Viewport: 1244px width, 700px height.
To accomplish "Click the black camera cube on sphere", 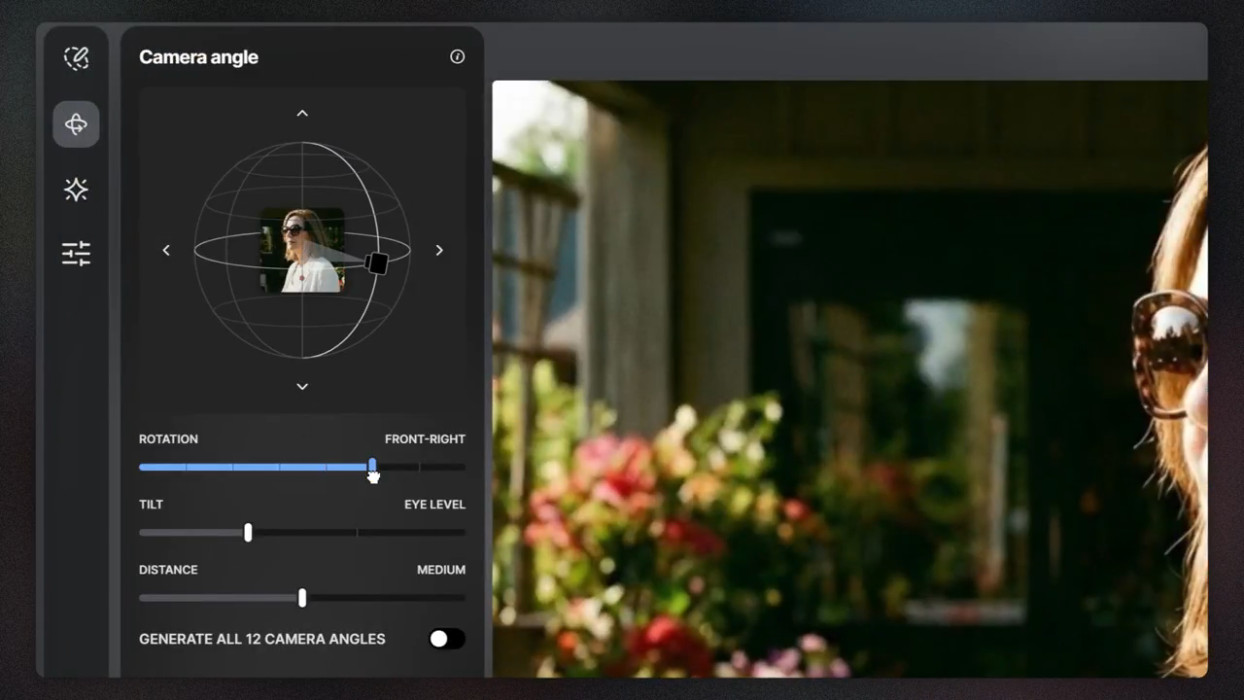I will tap(377, 263).
